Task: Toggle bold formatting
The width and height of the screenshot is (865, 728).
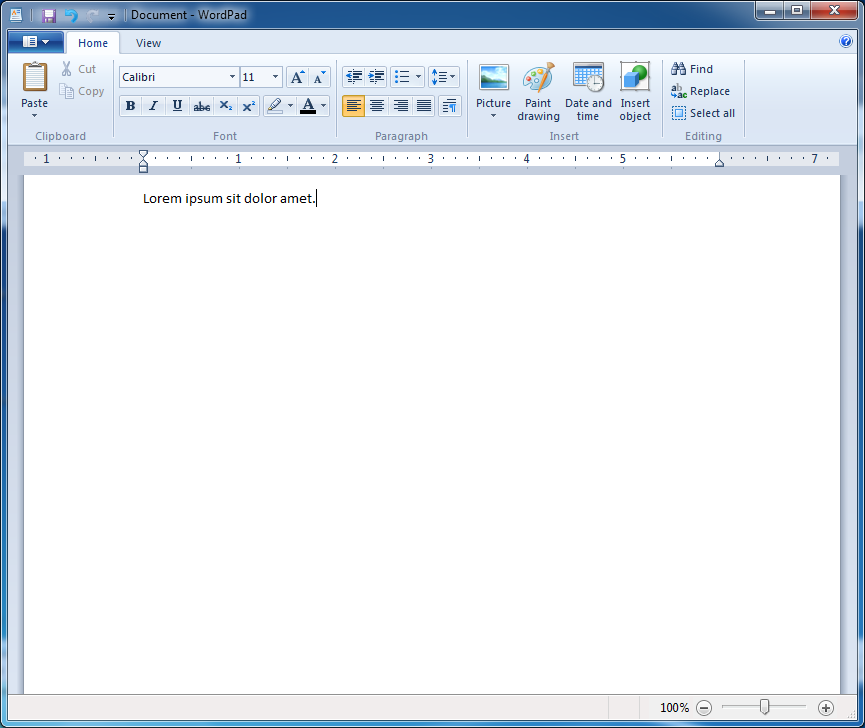Action: coord(130,106)
